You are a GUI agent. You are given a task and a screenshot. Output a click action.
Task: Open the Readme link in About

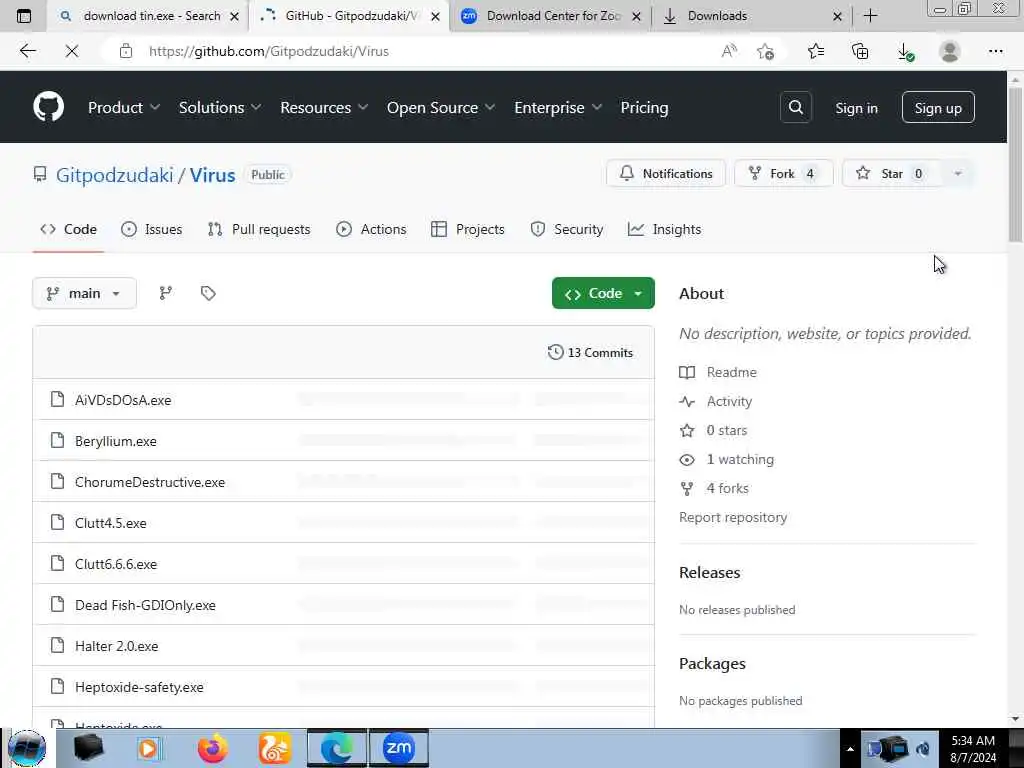pyautogui.click(x=731, y=372)
